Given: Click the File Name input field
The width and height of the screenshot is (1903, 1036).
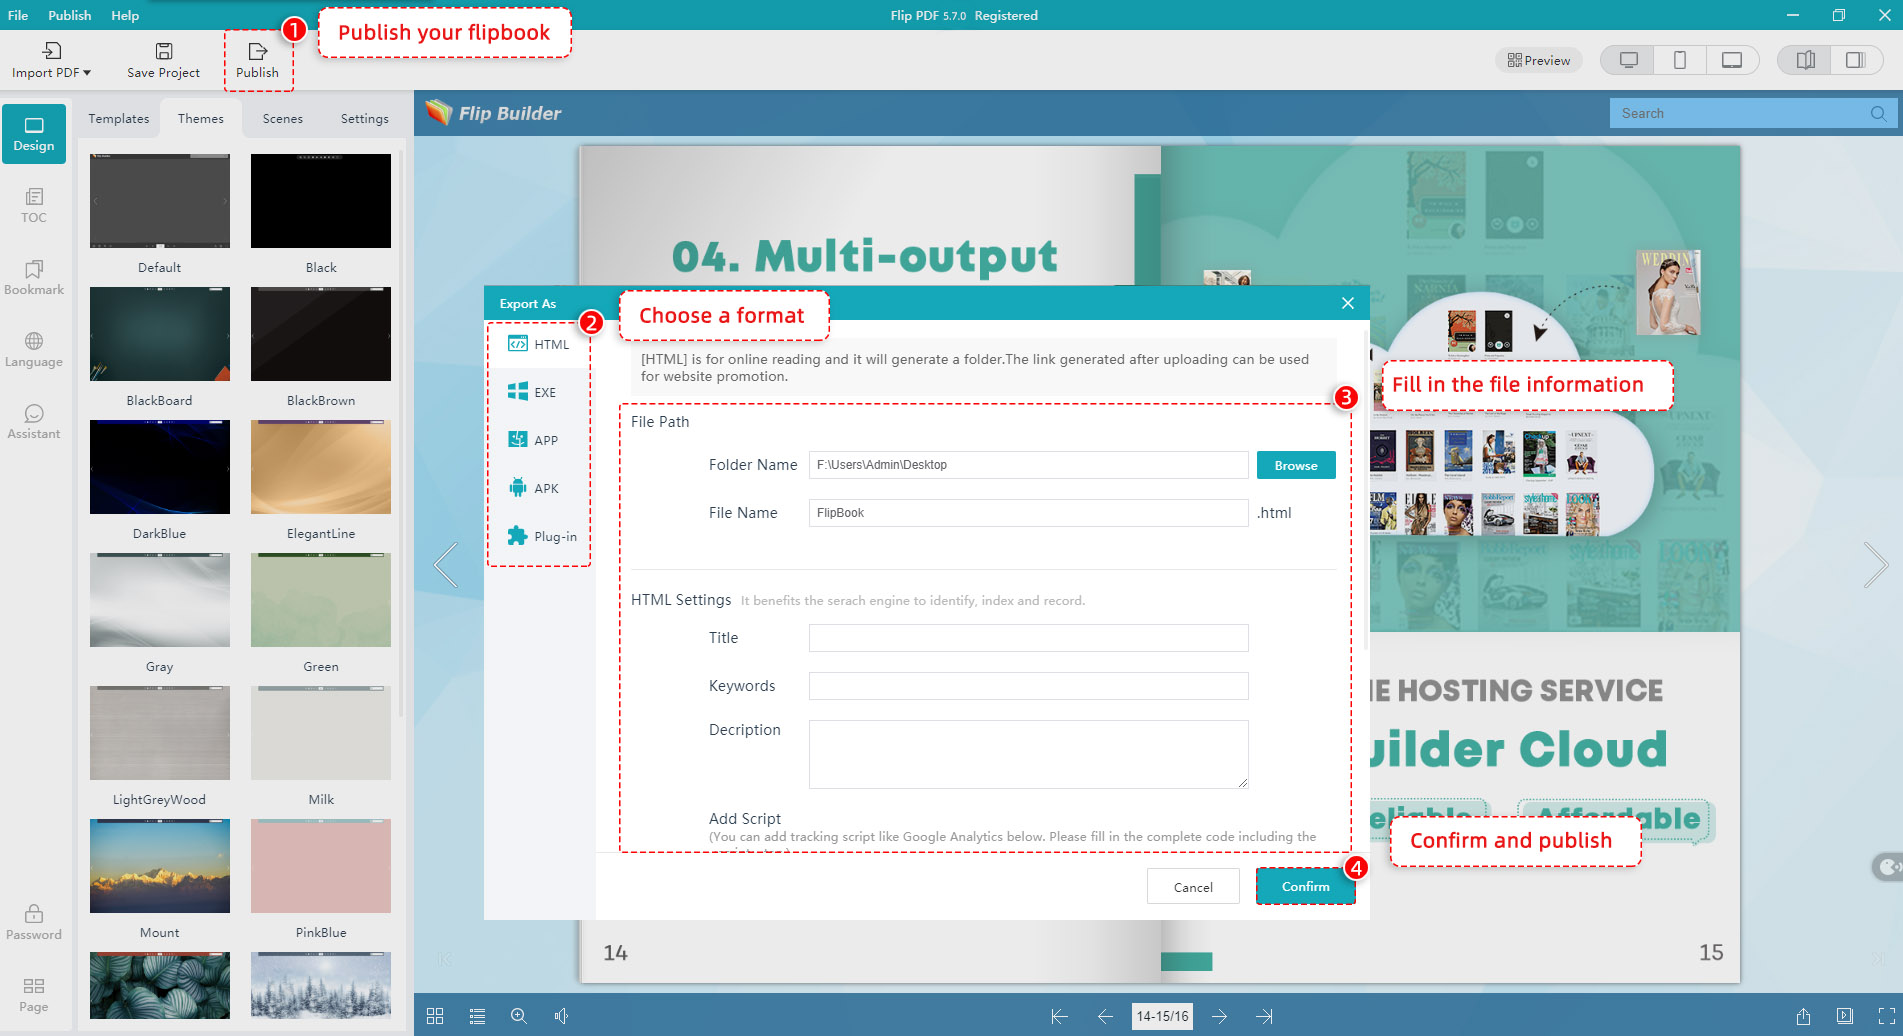Looking at the screenshot, I should [1028, 512].
